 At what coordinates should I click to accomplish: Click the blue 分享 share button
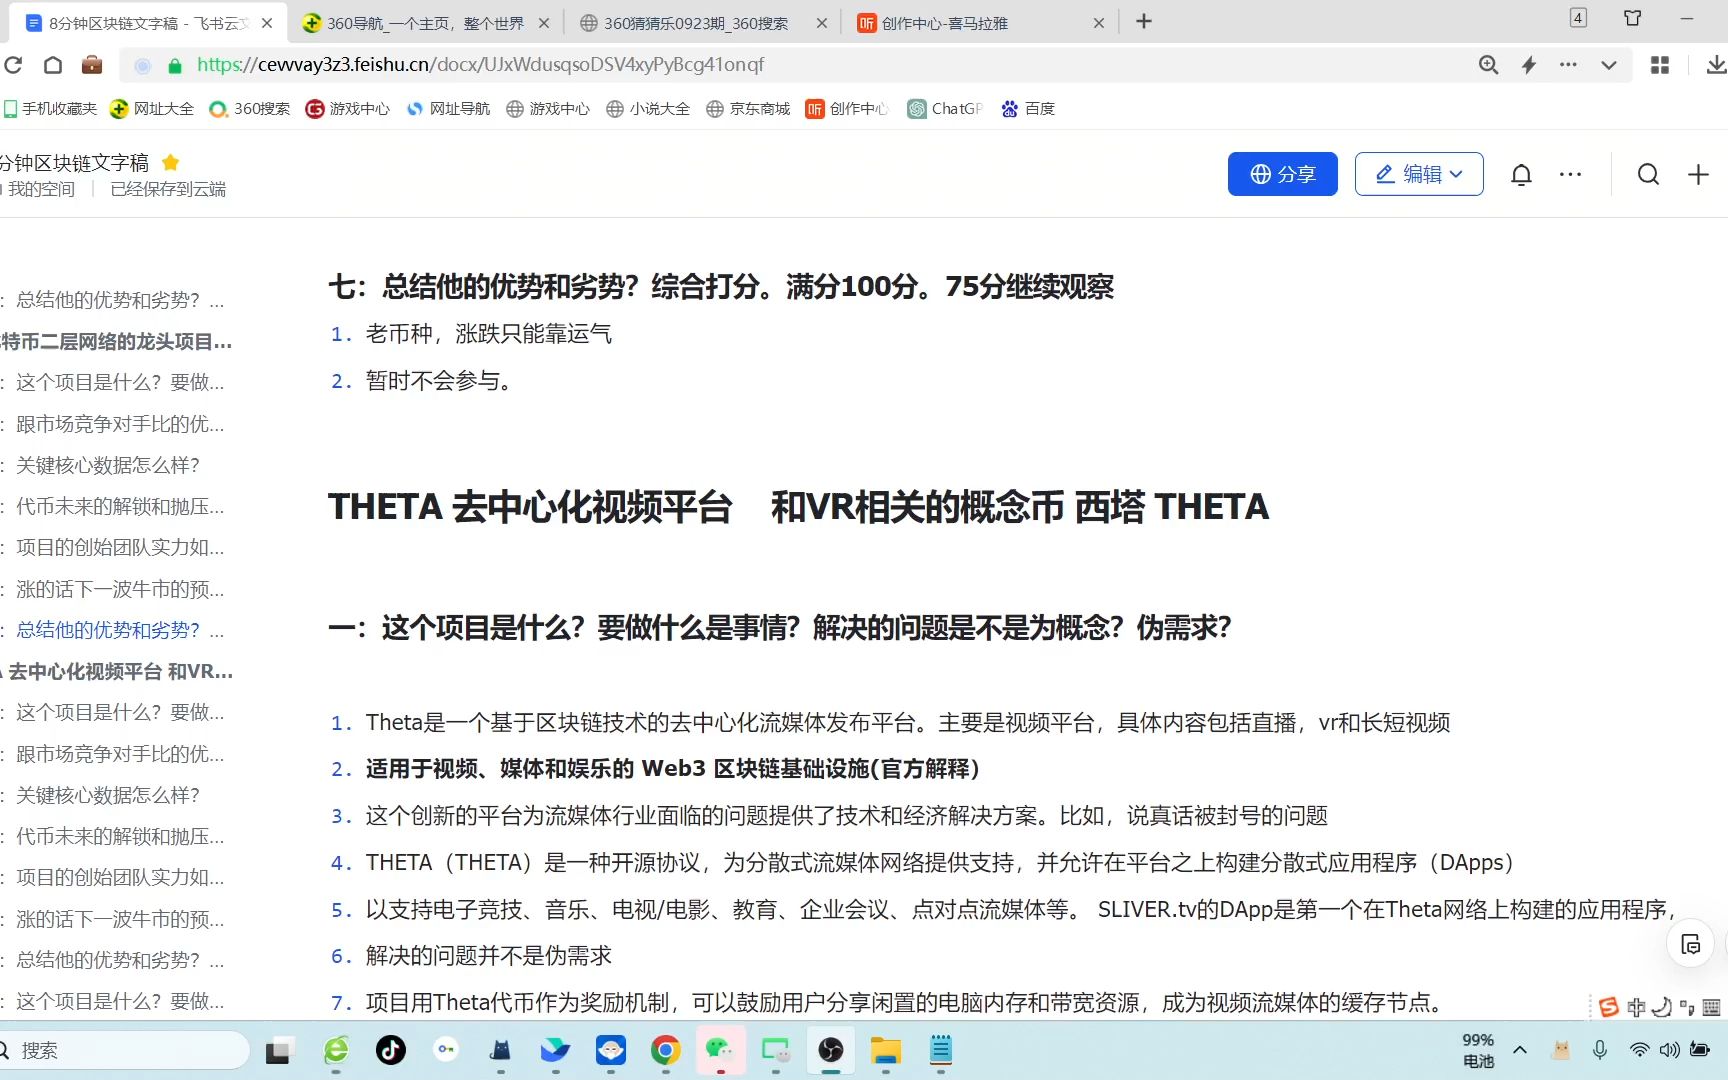pos(1282,174)
